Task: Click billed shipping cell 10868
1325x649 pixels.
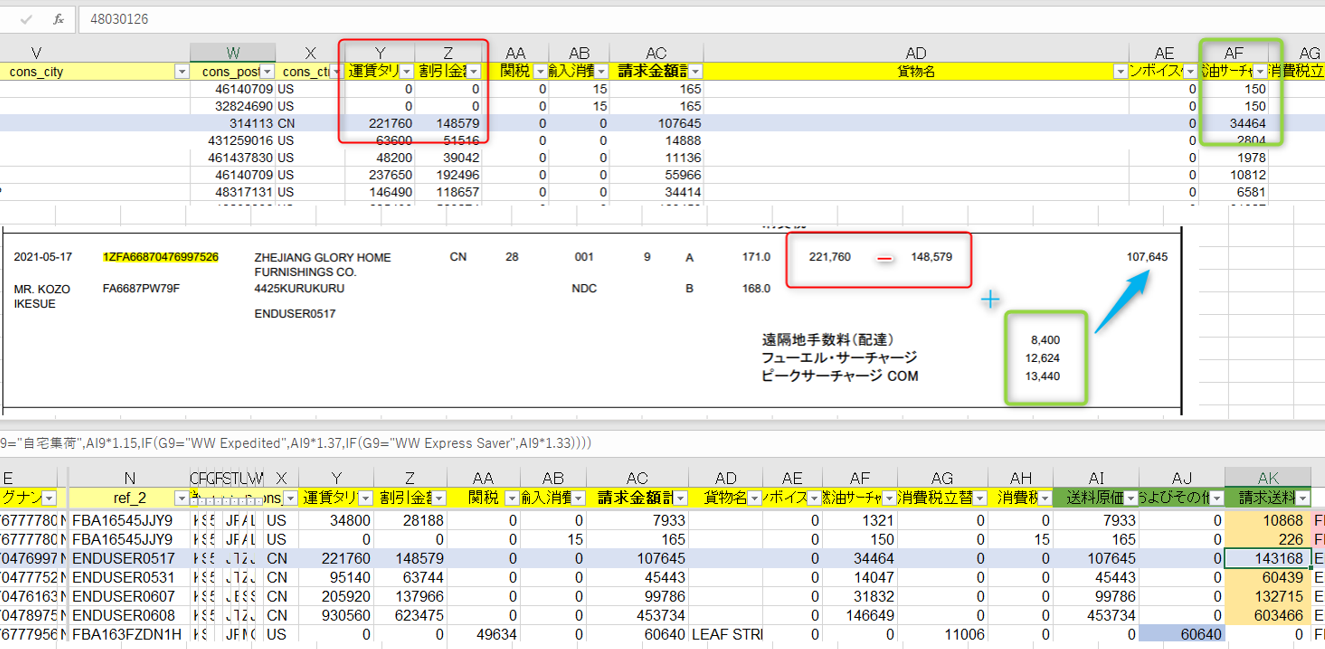Action: coord(1268,520)
